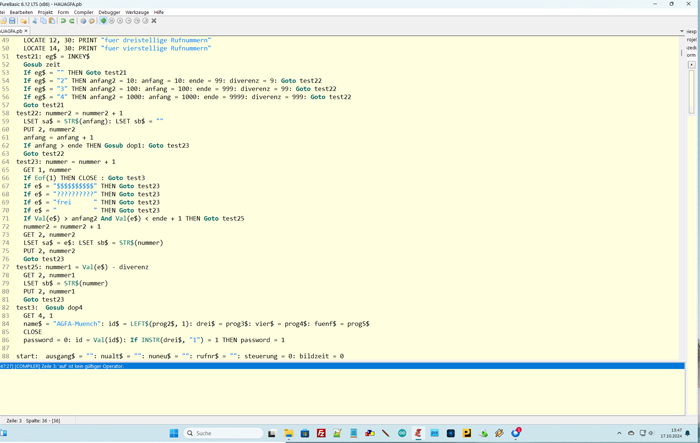This screenshot has height=443, width=700.
Task: Open a file with the folder toolbar icon
Action: pyautogui.click(x=4, y=21)
